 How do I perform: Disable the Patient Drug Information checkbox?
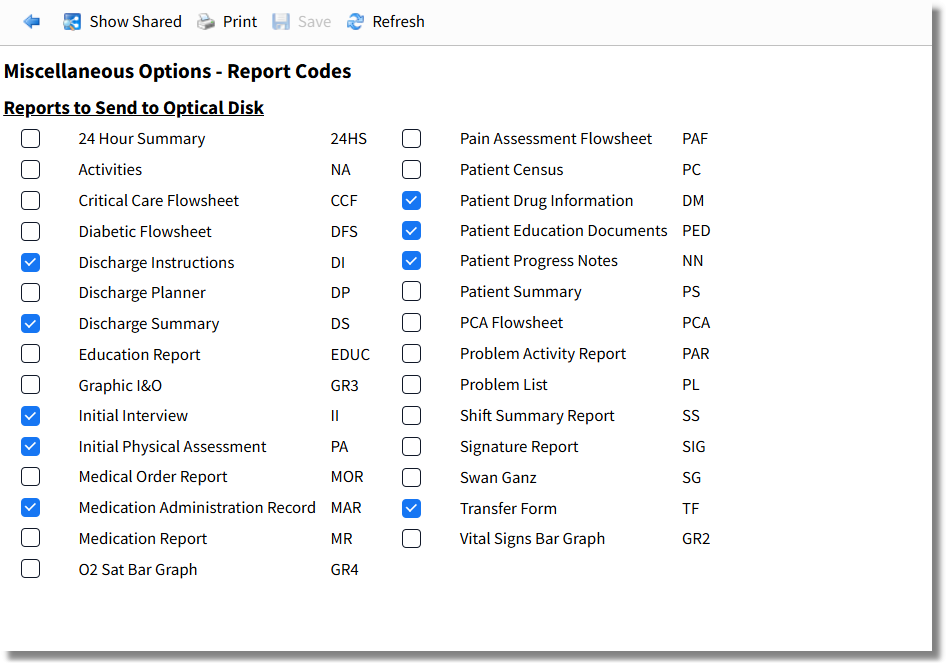point(411,200)
